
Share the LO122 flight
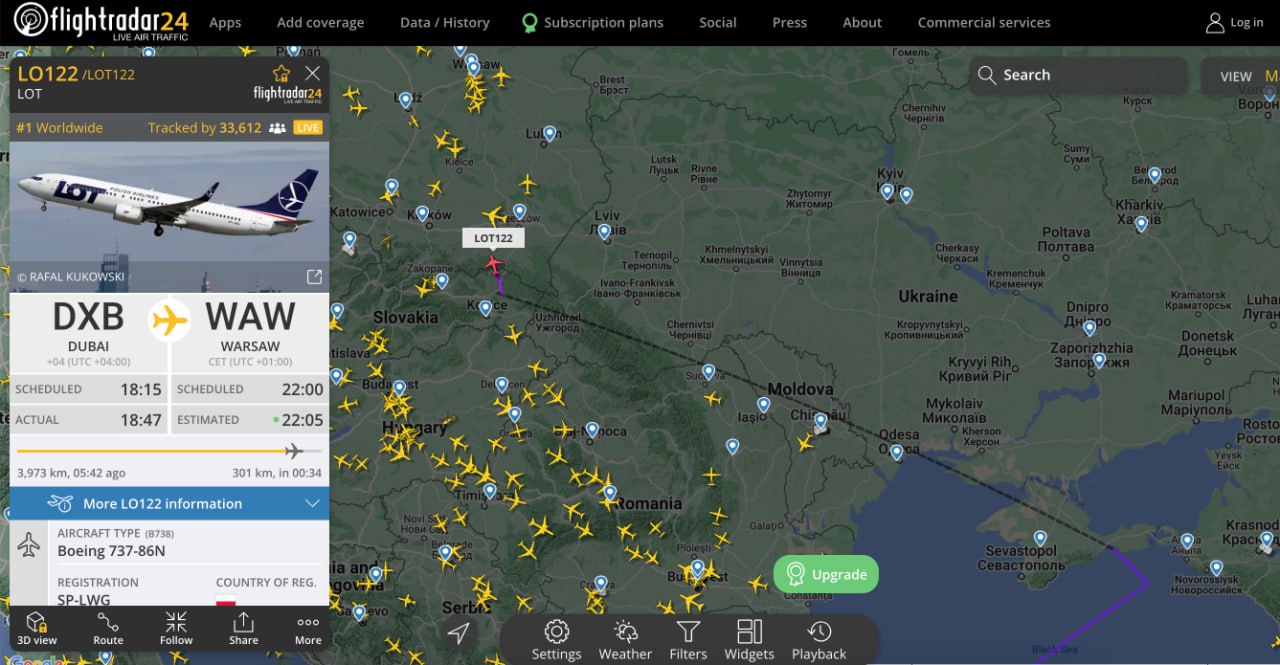click(x=243, y=629)
